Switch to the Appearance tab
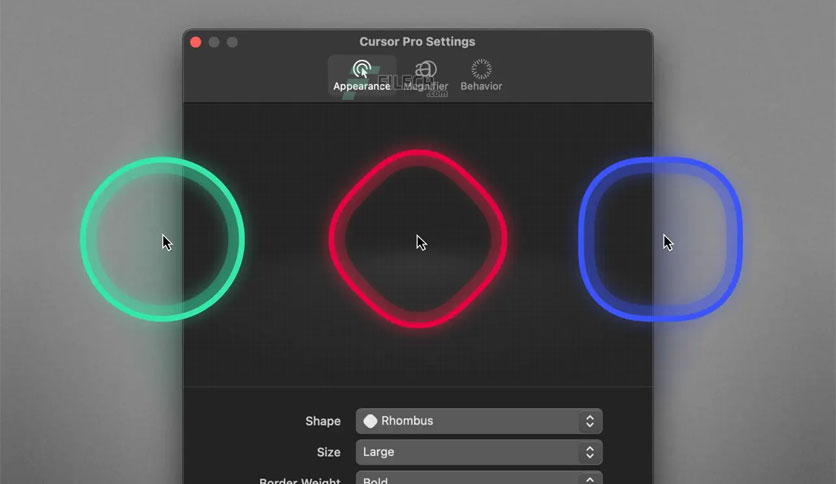Image resolution: width=836 pixels, height=484 pixels. (361, 75)
